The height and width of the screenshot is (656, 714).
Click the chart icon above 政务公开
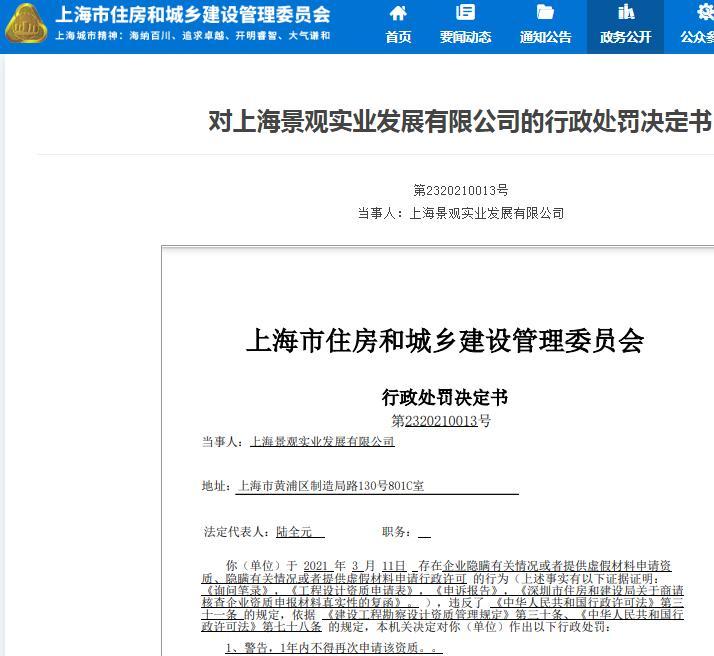pyautogui.click(x=626, y=12)
